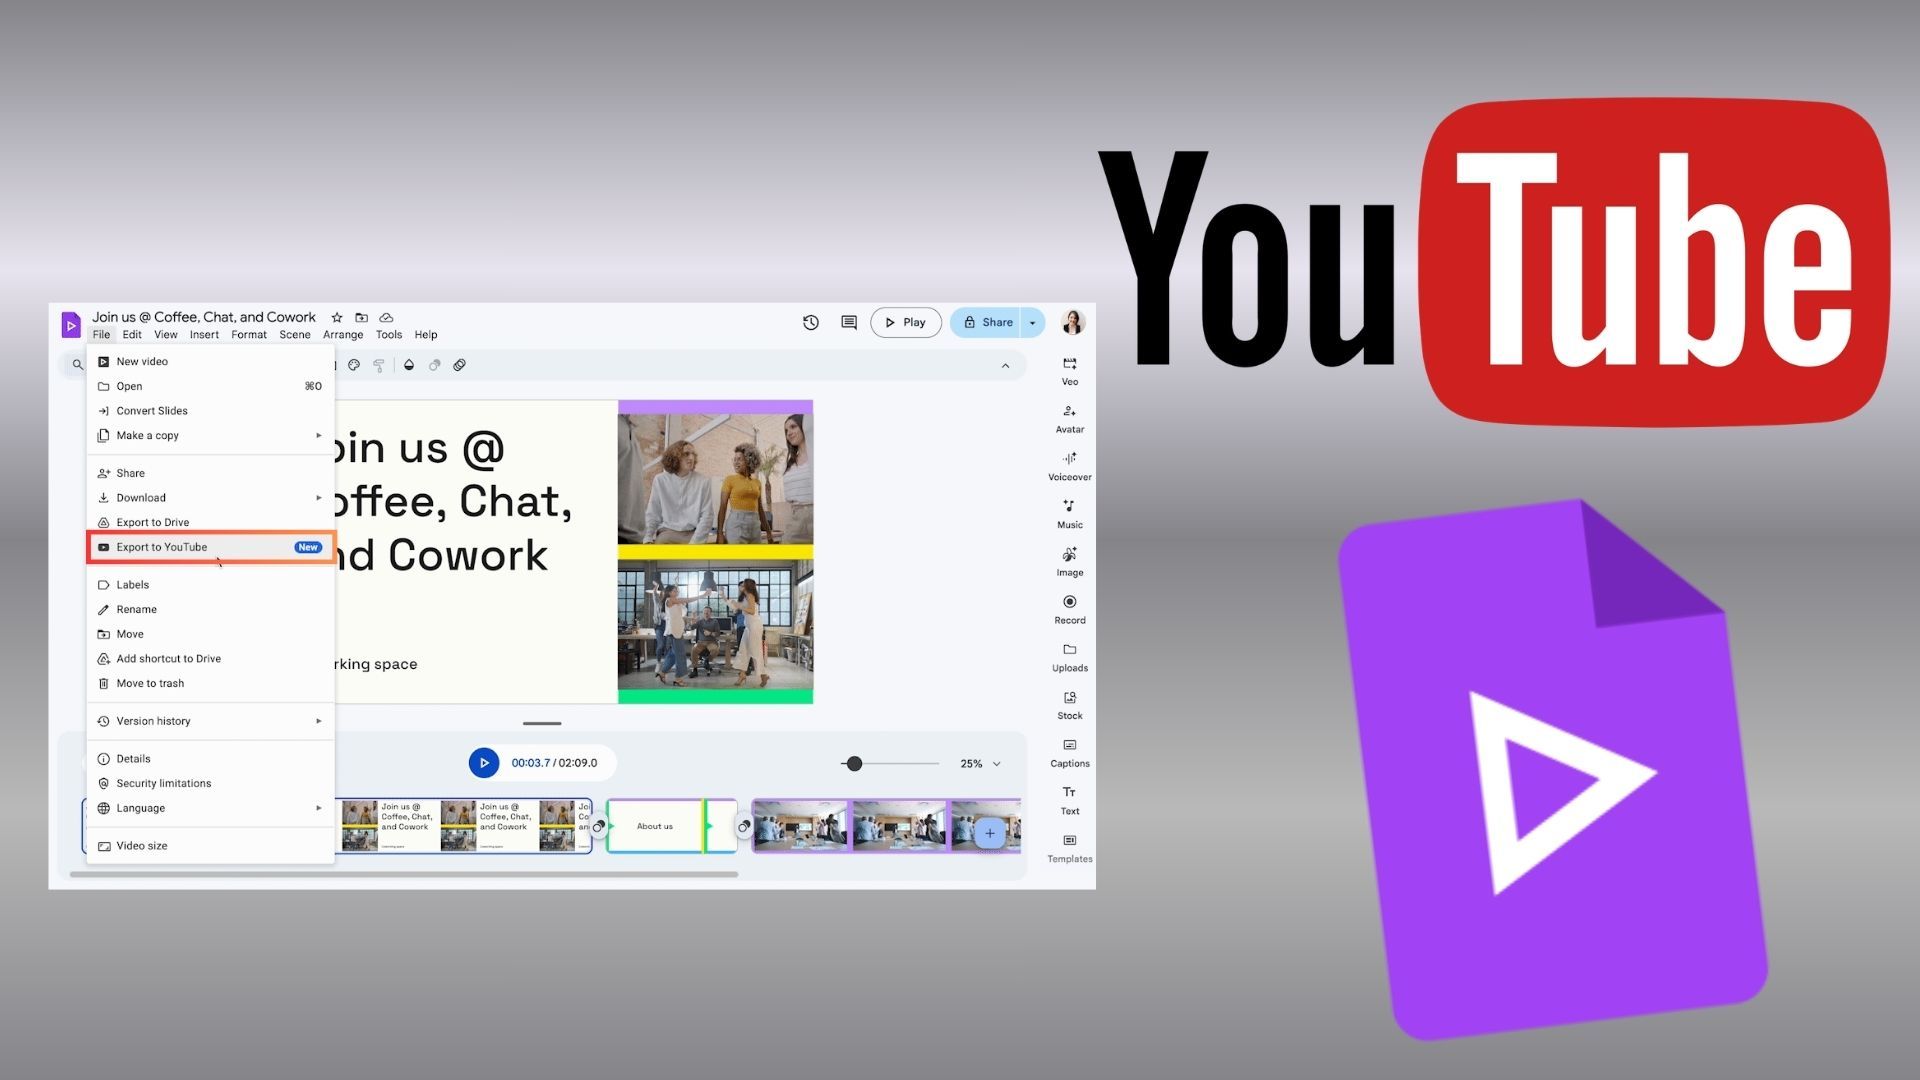The width and height of the screenshot is (1920, 1080).
Task: Choose Share in the File menu
Action: [211, 473]
